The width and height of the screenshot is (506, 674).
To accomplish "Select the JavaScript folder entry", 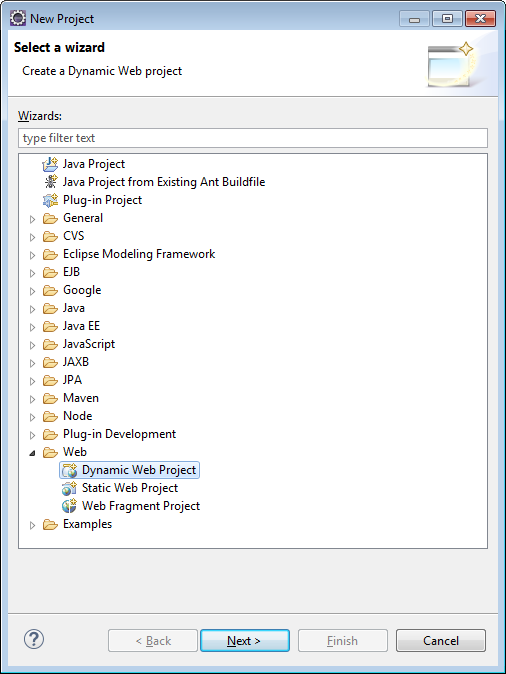I will pos(89,344).
